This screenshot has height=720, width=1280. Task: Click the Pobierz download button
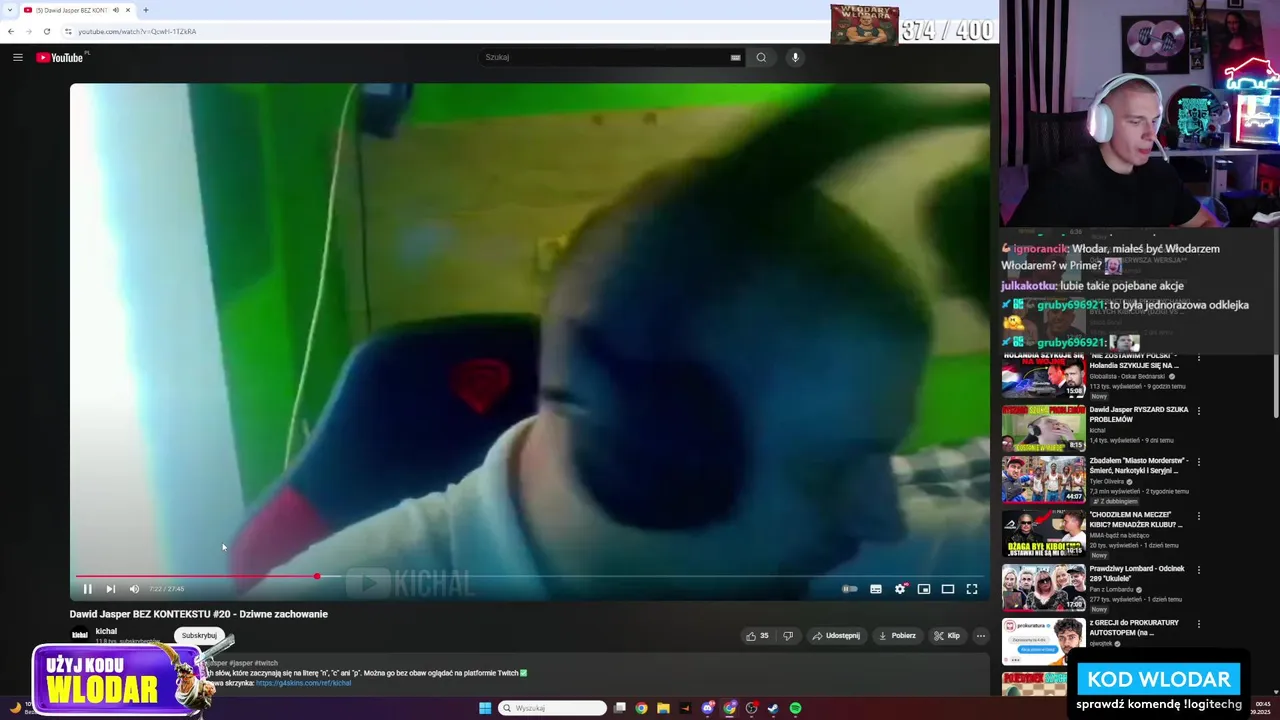(897, 636)
